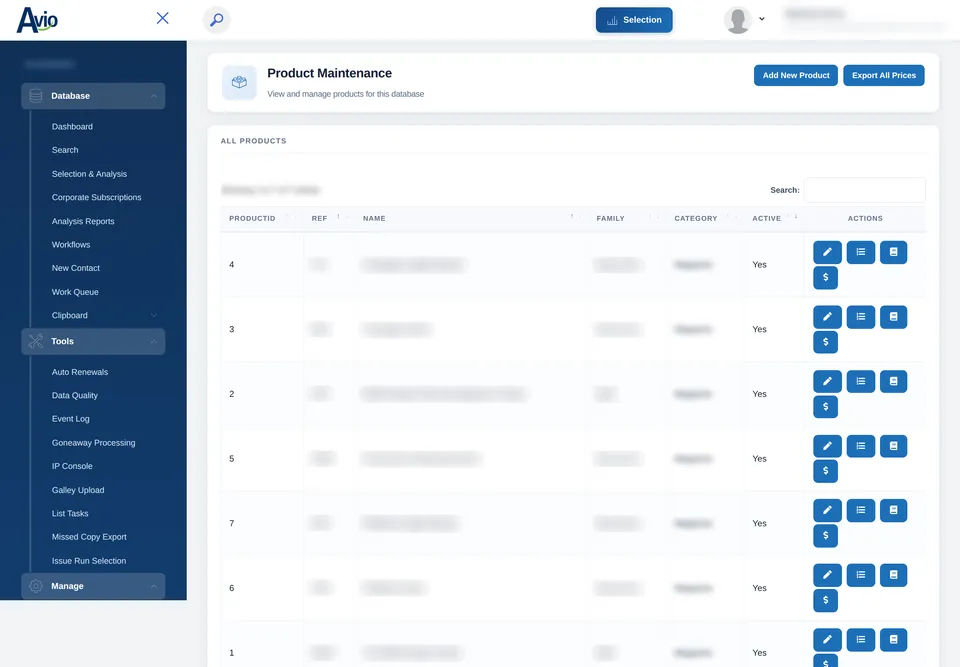Close the sidebar with the X icon
This screenshot has height=667, width=960.
pos(162,18)
